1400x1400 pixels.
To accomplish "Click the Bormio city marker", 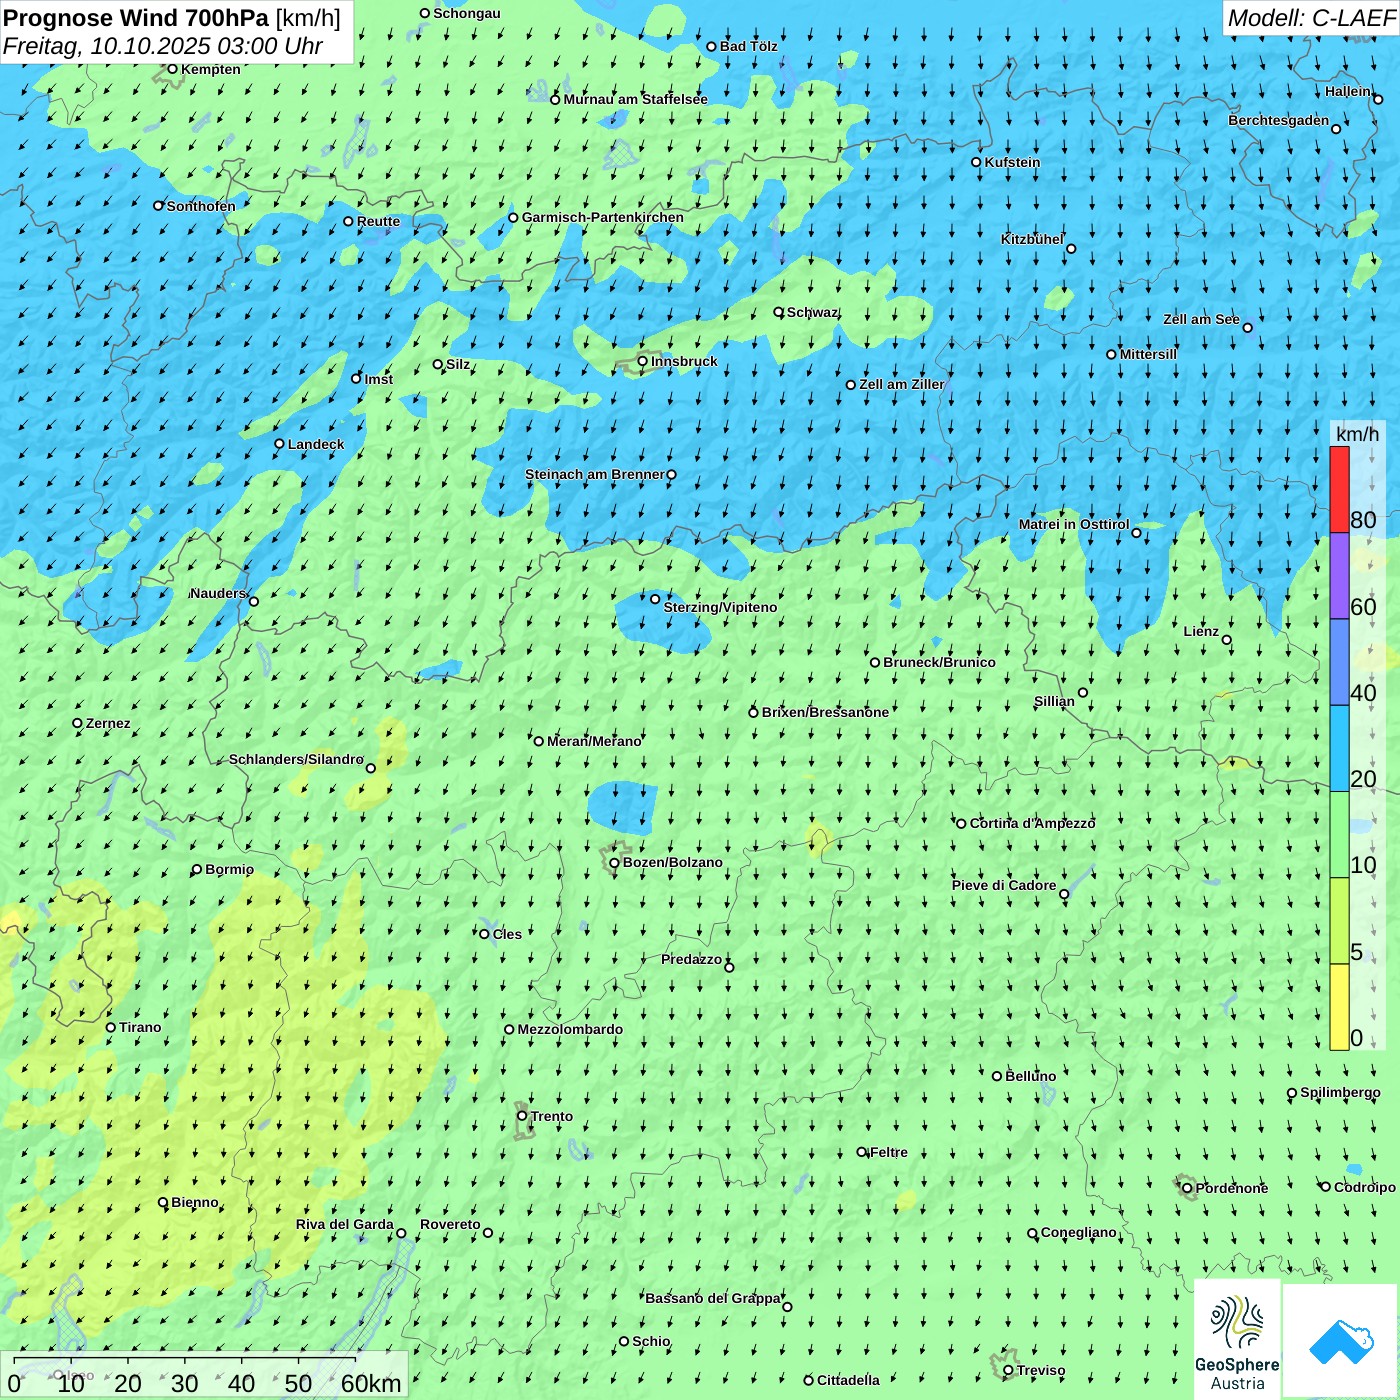I will [197, 870].
